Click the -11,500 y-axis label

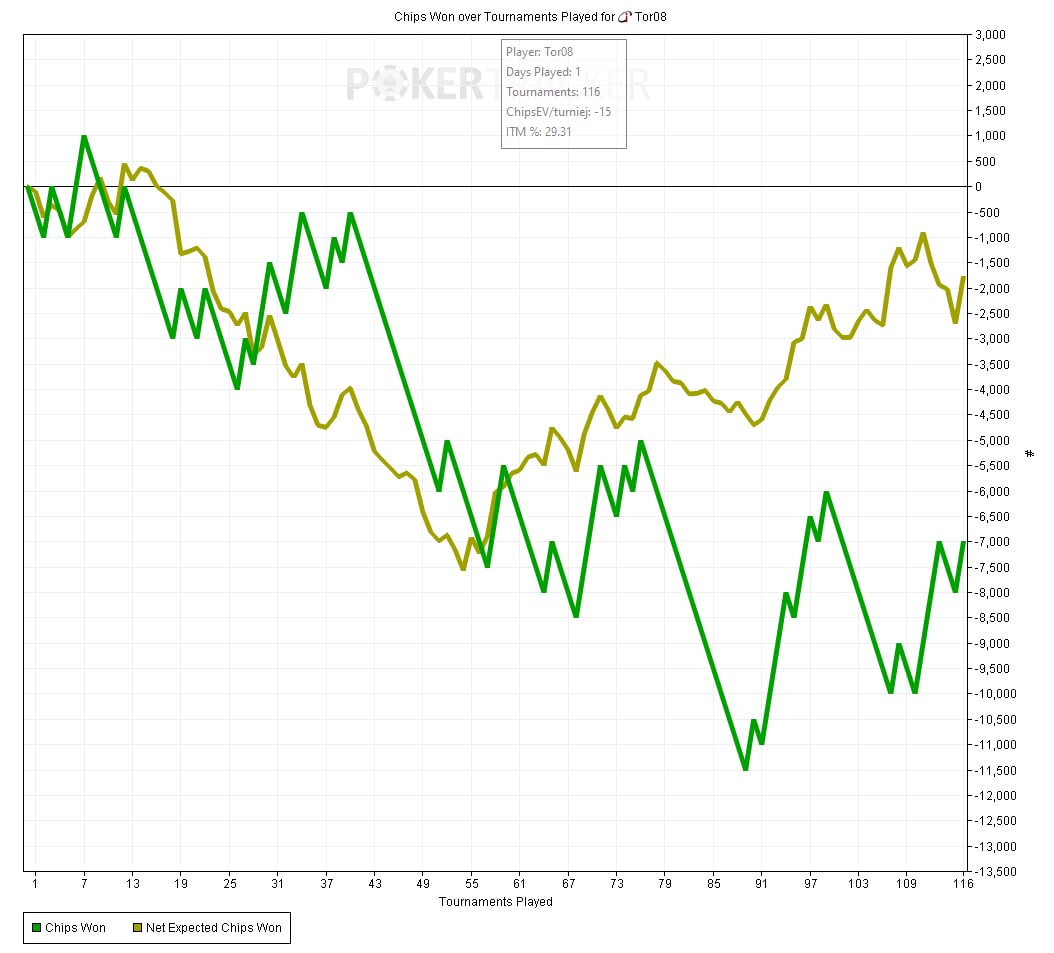click(996, 770)
